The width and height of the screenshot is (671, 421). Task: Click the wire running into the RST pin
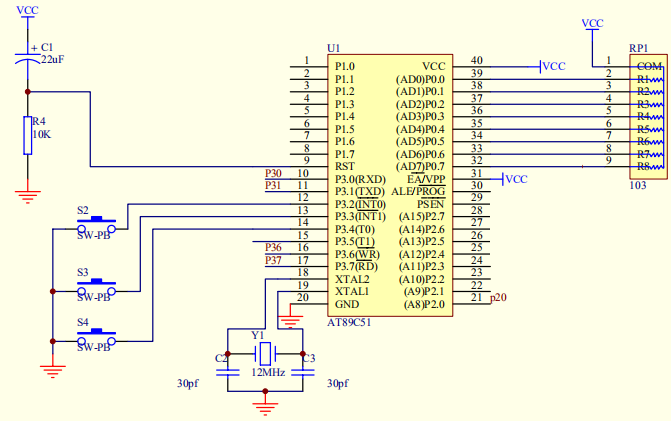pyautogui.click(x=190, y=166)
